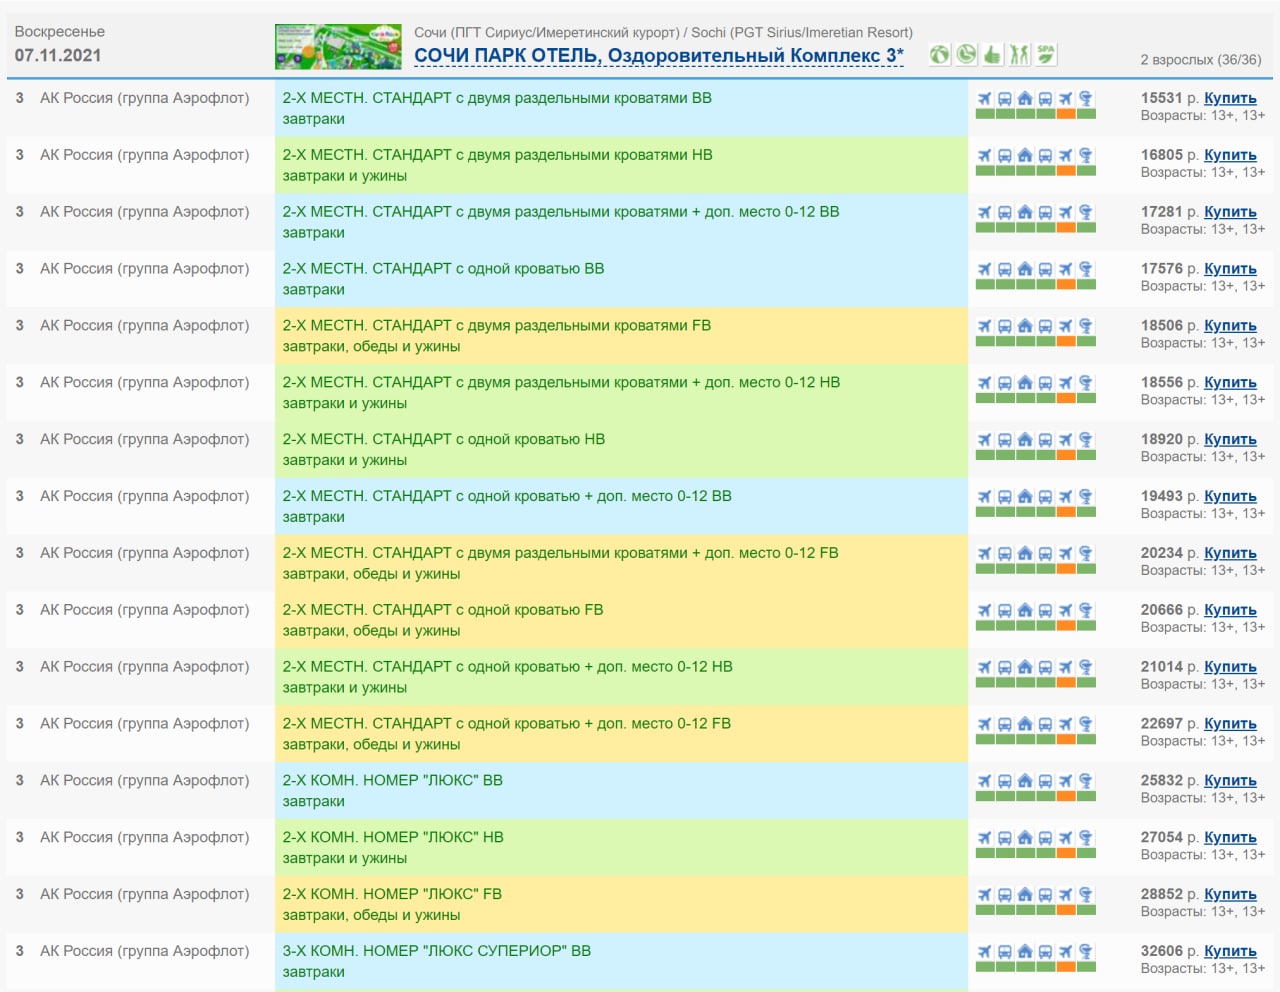This screenshot has height=992, width=1280.
Task: Select 2-Х КОМН. НОМЕР "ЛЮКС" HB room text
Action: pos(393,839)
